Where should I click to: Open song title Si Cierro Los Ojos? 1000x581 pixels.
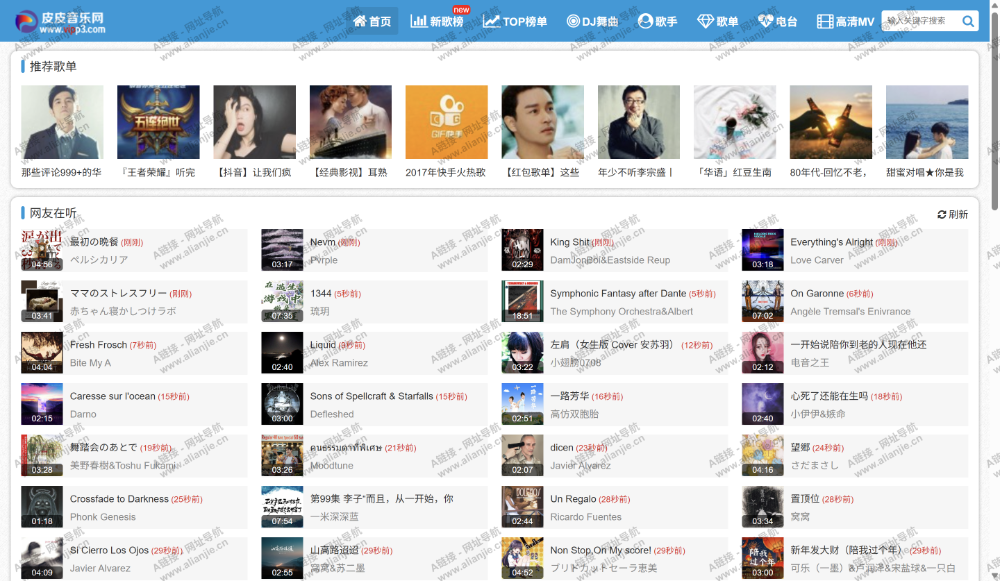(109, 550)
